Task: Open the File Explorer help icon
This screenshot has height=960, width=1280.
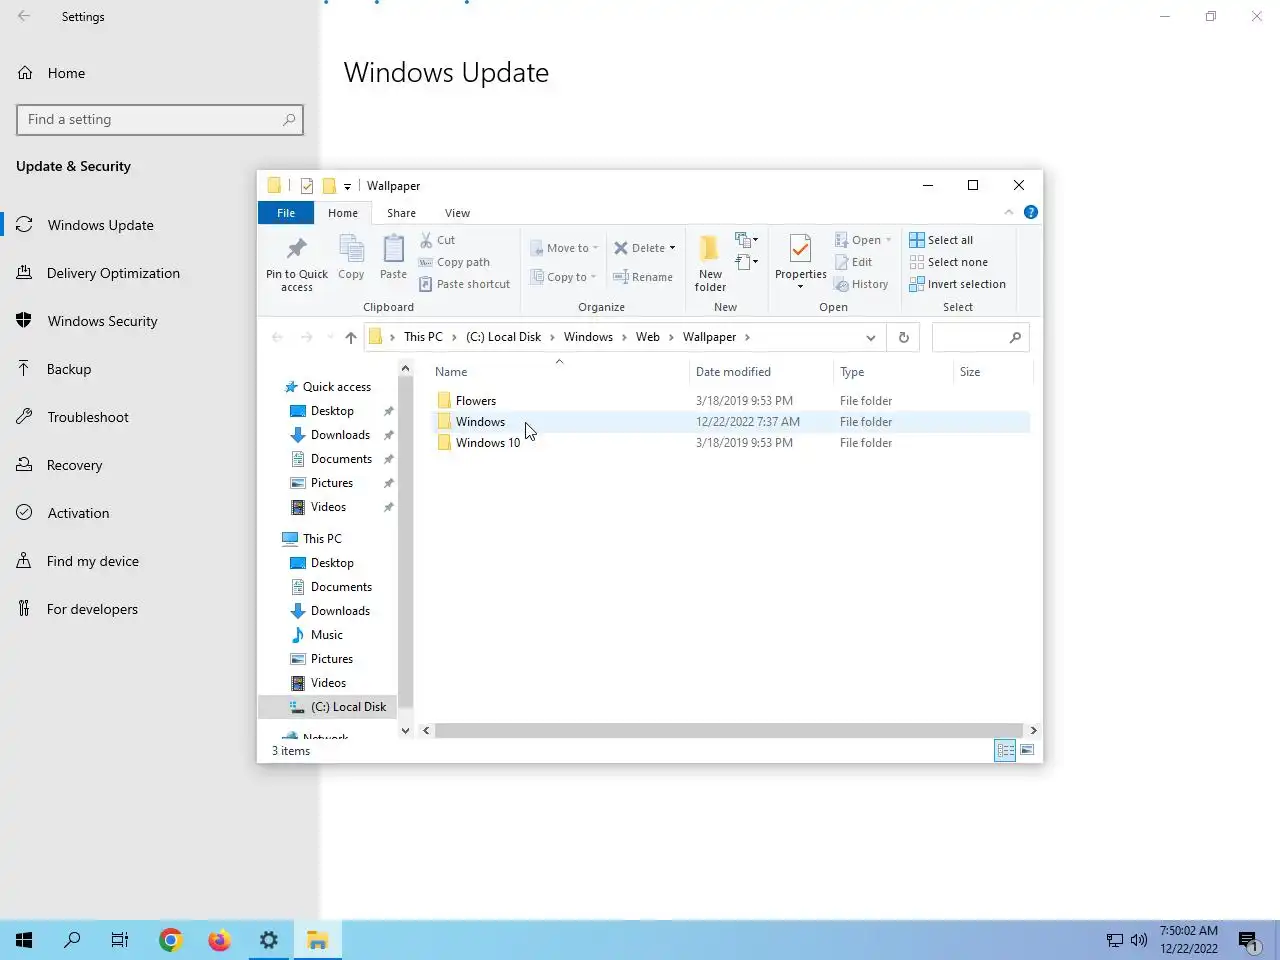Action: point(1031,212)
